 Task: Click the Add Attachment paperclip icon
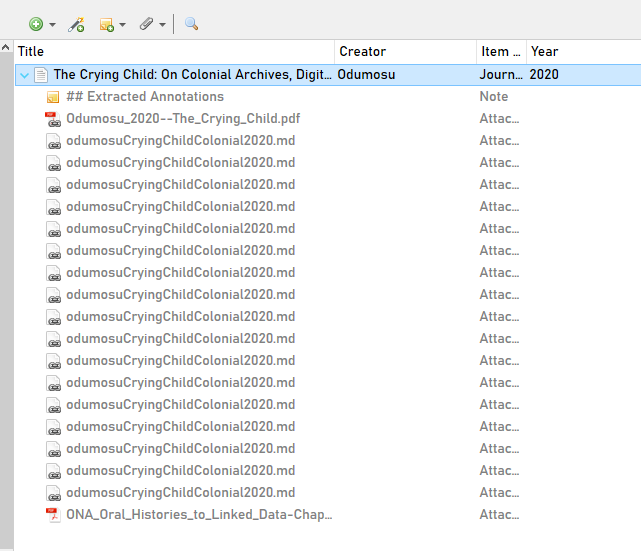point(146,24)
